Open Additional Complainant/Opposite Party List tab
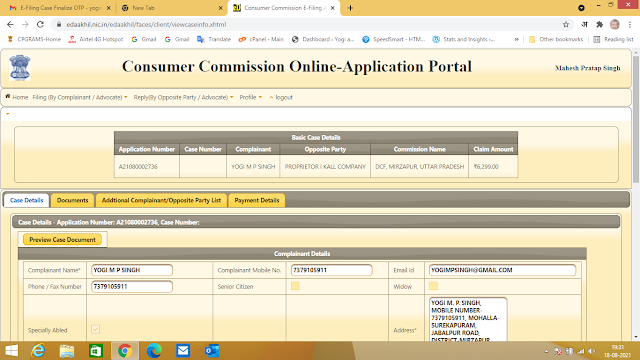 tap(161, 200)
